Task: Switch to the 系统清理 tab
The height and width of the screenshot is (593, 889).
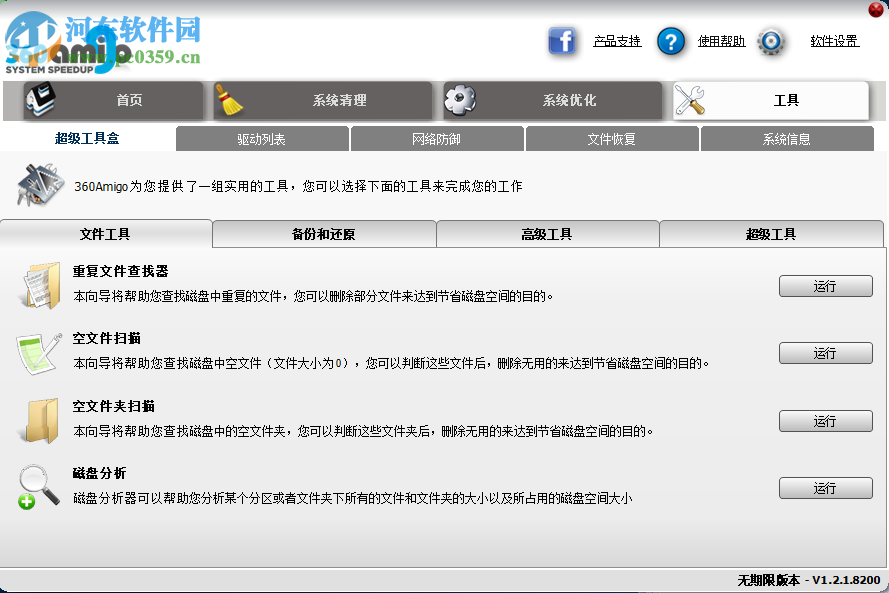Action: 323,100
